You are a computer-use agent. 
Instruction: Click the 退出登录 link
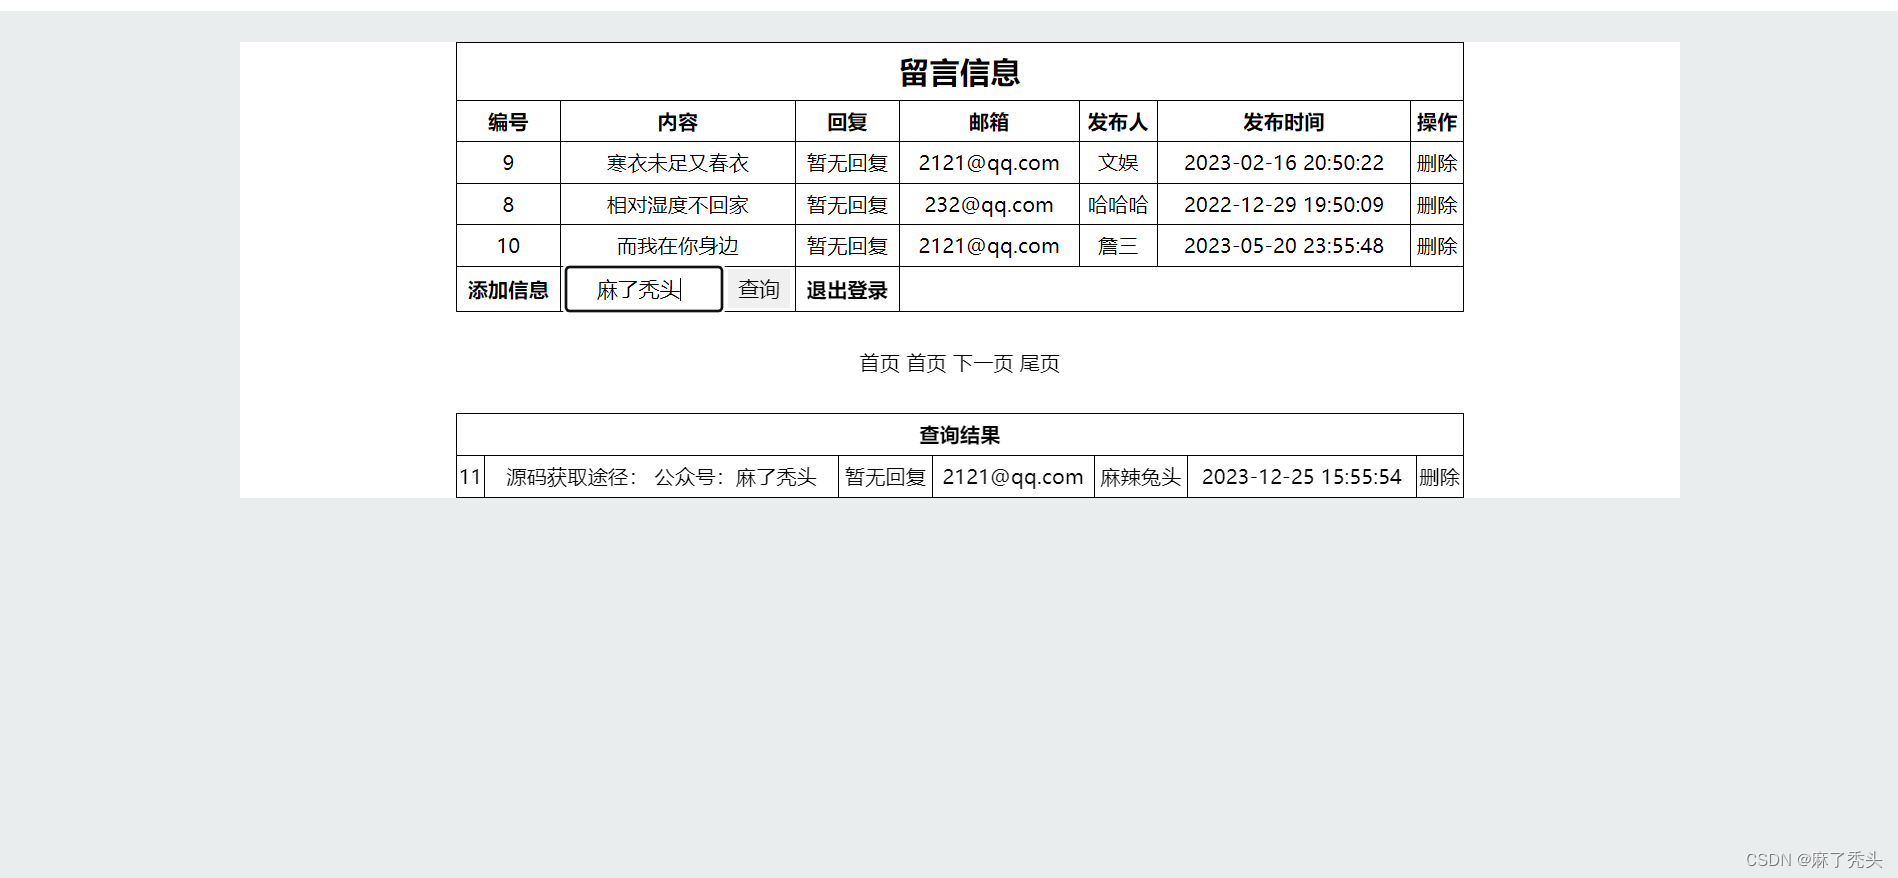[847, 290]
